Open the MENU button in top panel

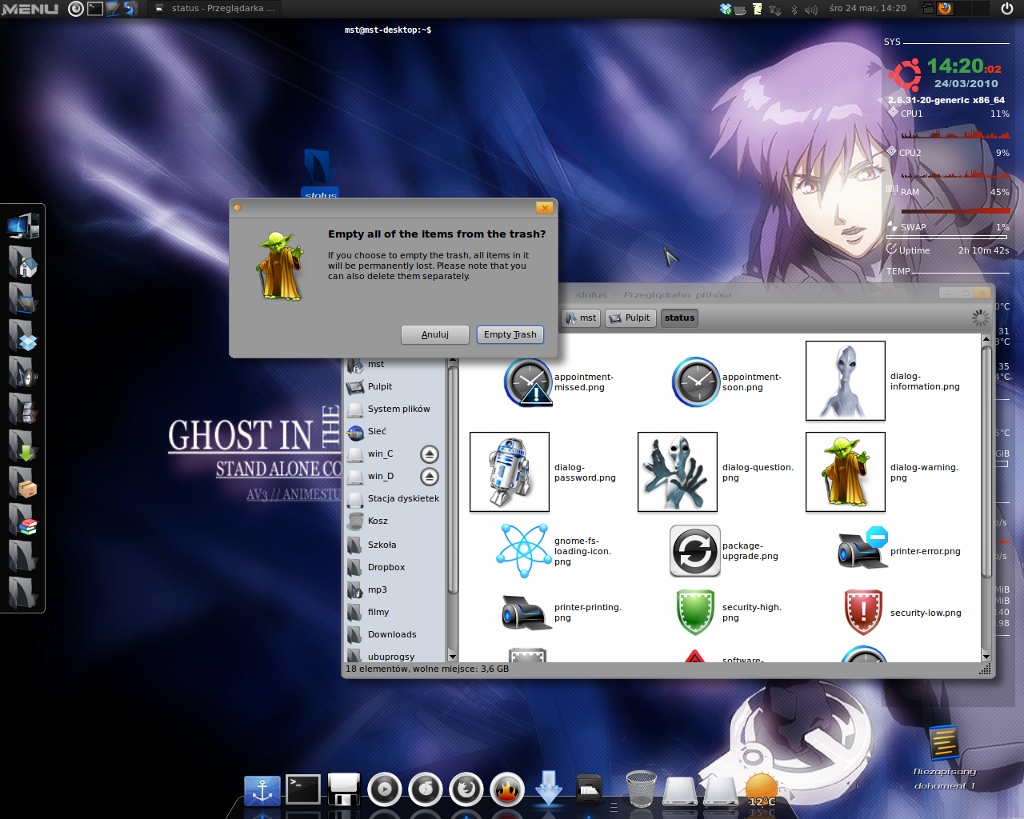click(30, 8)
